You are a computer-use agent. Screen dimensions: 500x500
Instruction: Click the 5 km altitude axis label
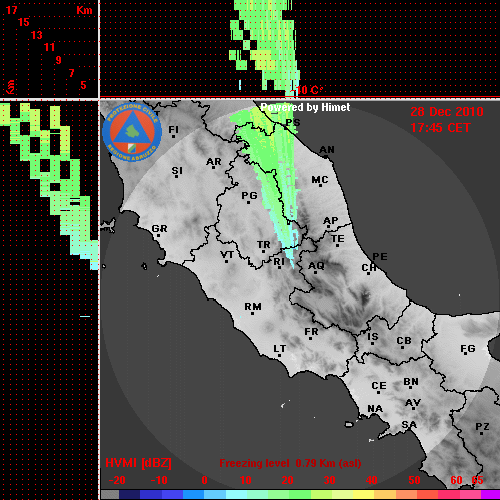83,85
